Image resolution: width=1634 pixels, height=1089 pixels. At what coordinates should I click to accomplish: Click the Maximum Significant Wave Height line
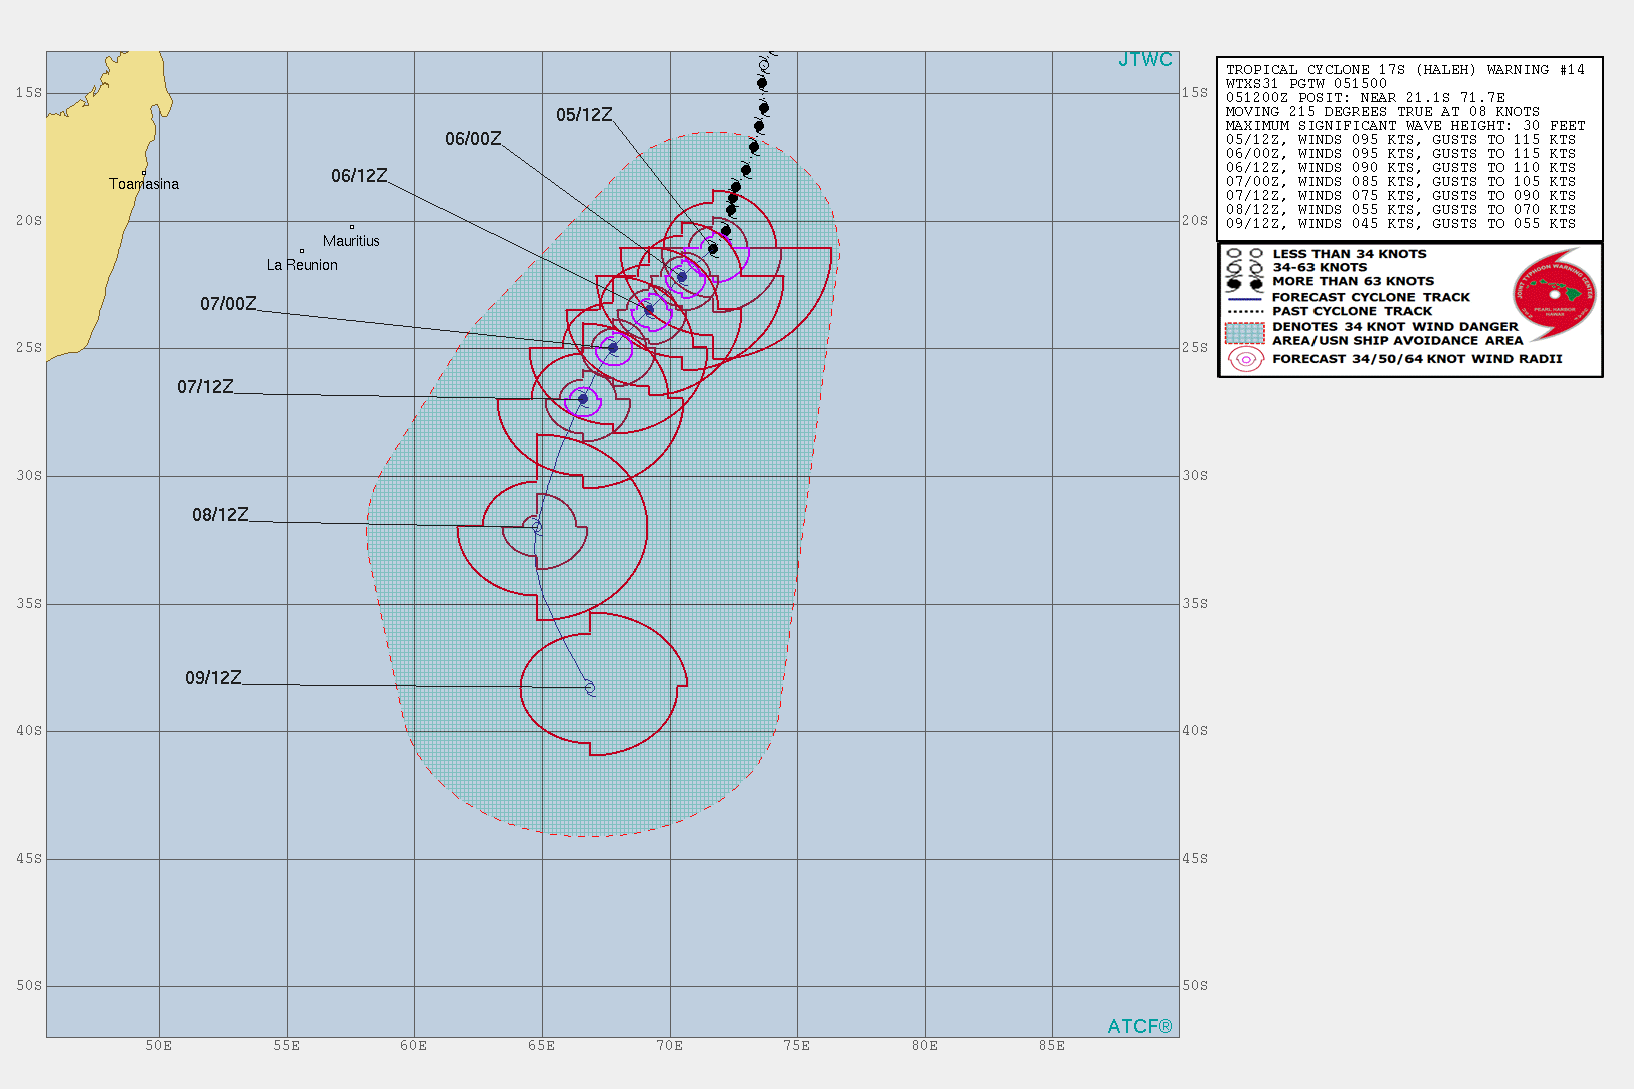[1405, 126]
